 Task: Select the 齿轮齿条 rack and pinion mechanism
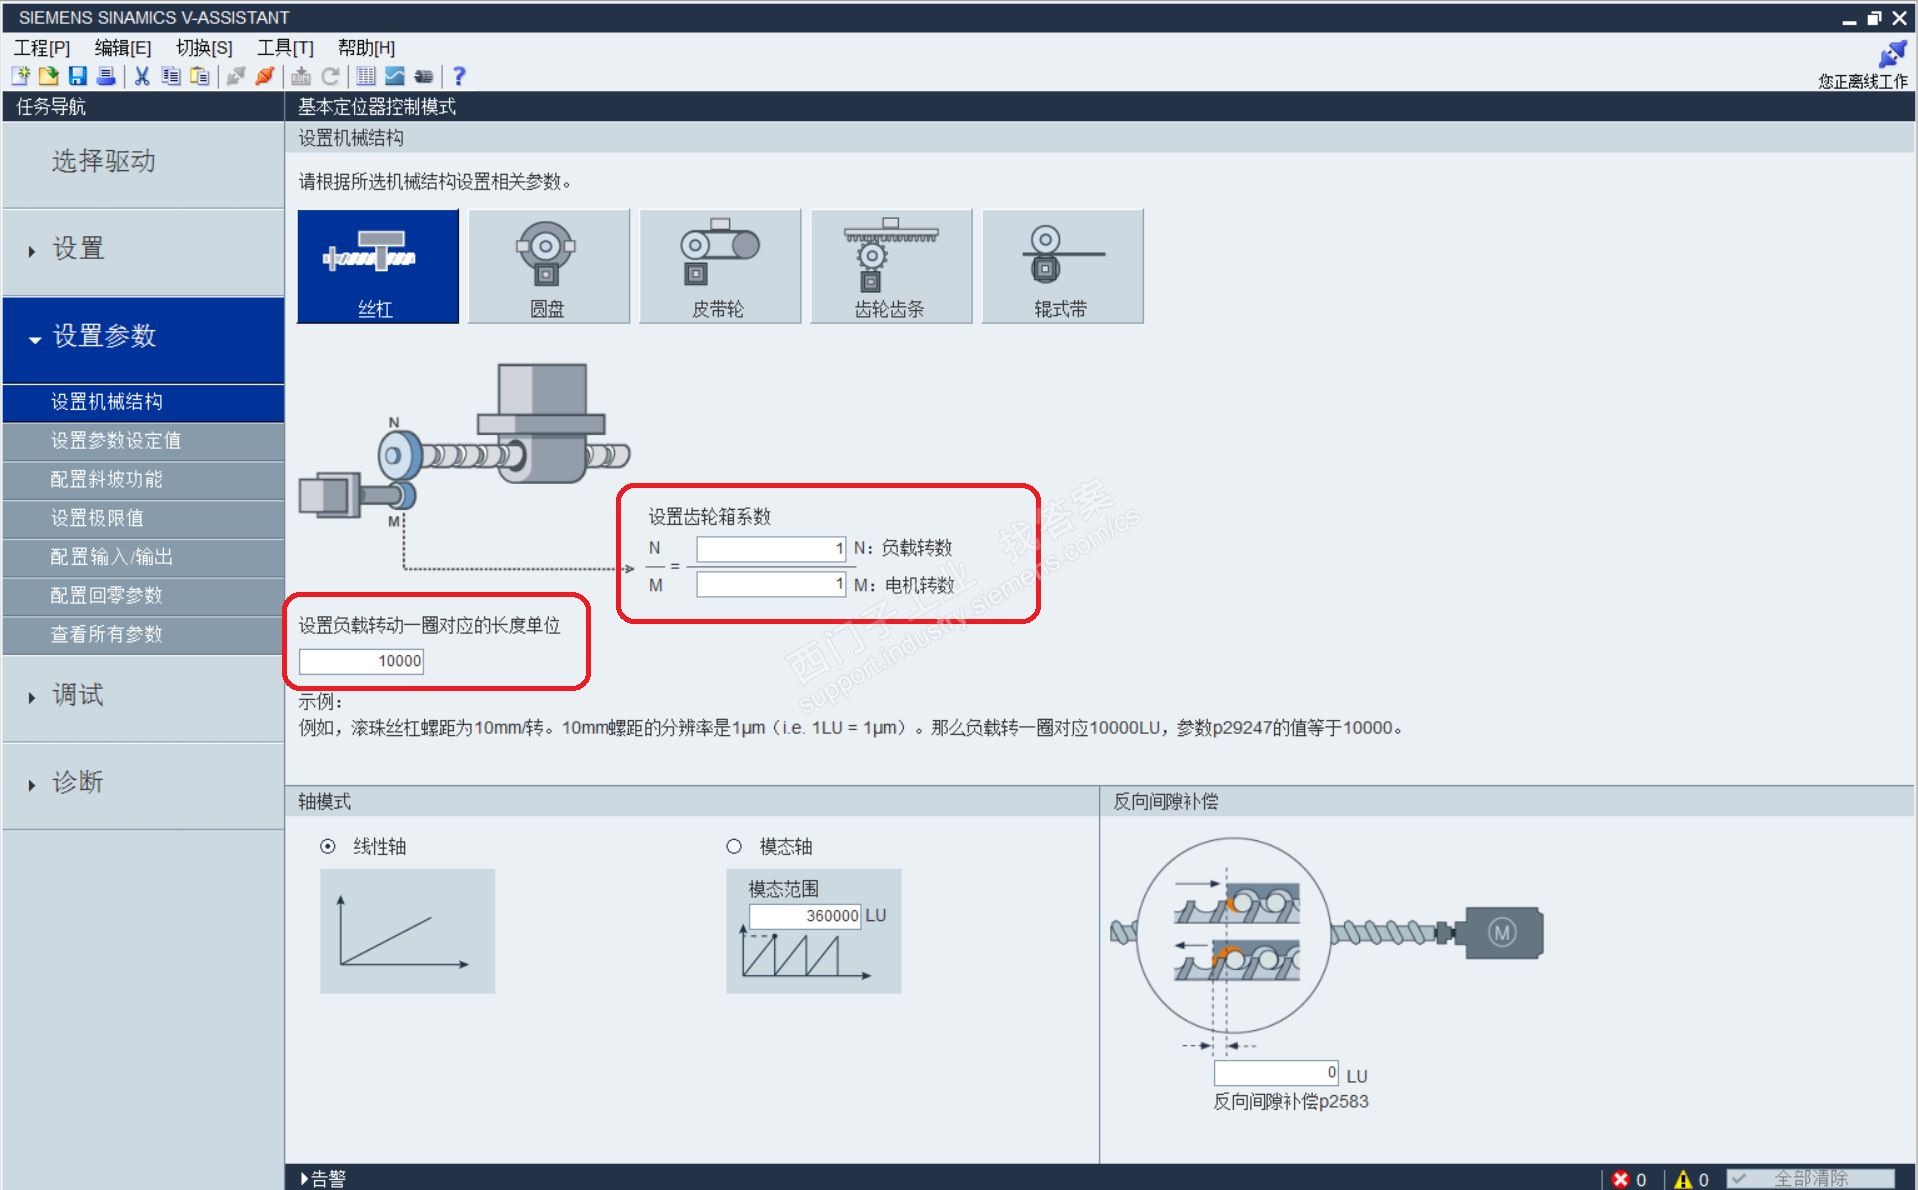[891, 266]
